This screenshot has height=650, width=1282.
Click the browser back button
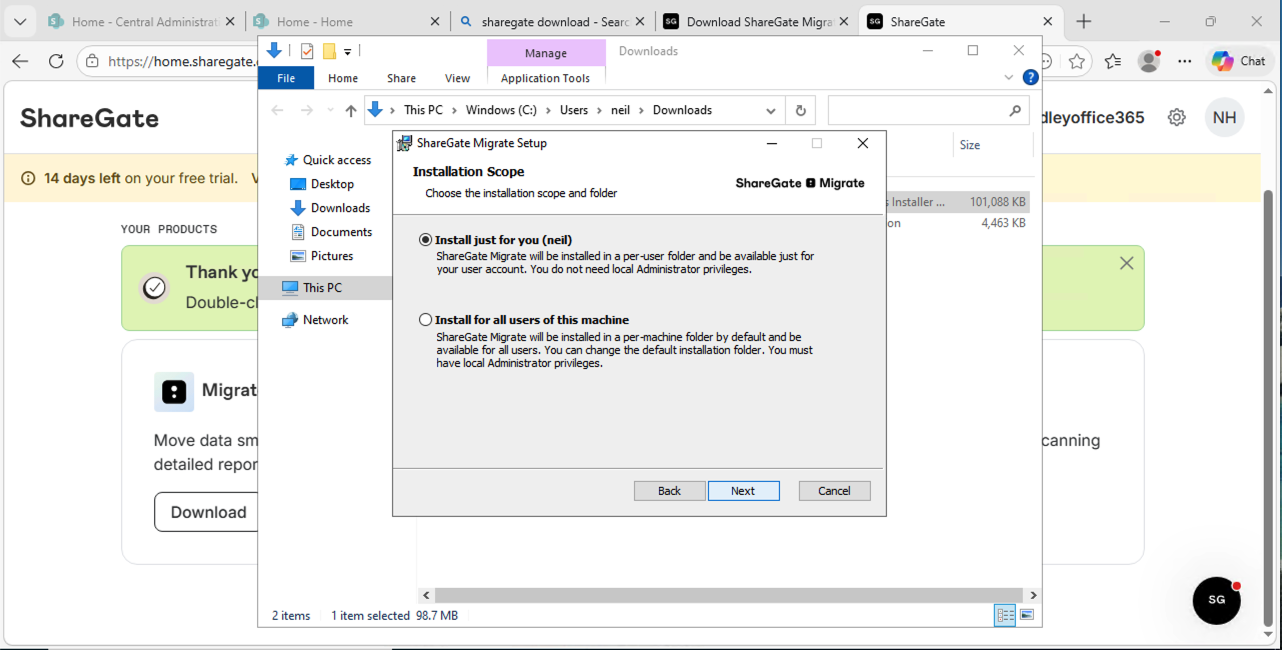(x=20, y=61)
